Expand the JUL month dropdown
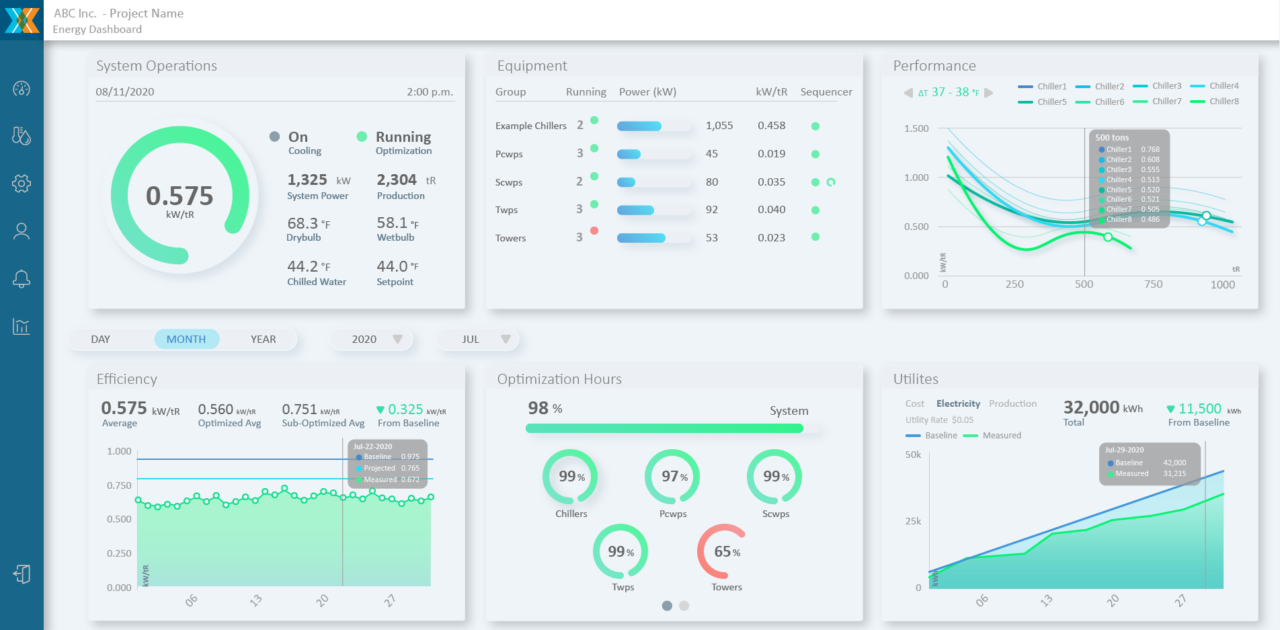This screenshot has height=630, width=1280. point(481,339)
